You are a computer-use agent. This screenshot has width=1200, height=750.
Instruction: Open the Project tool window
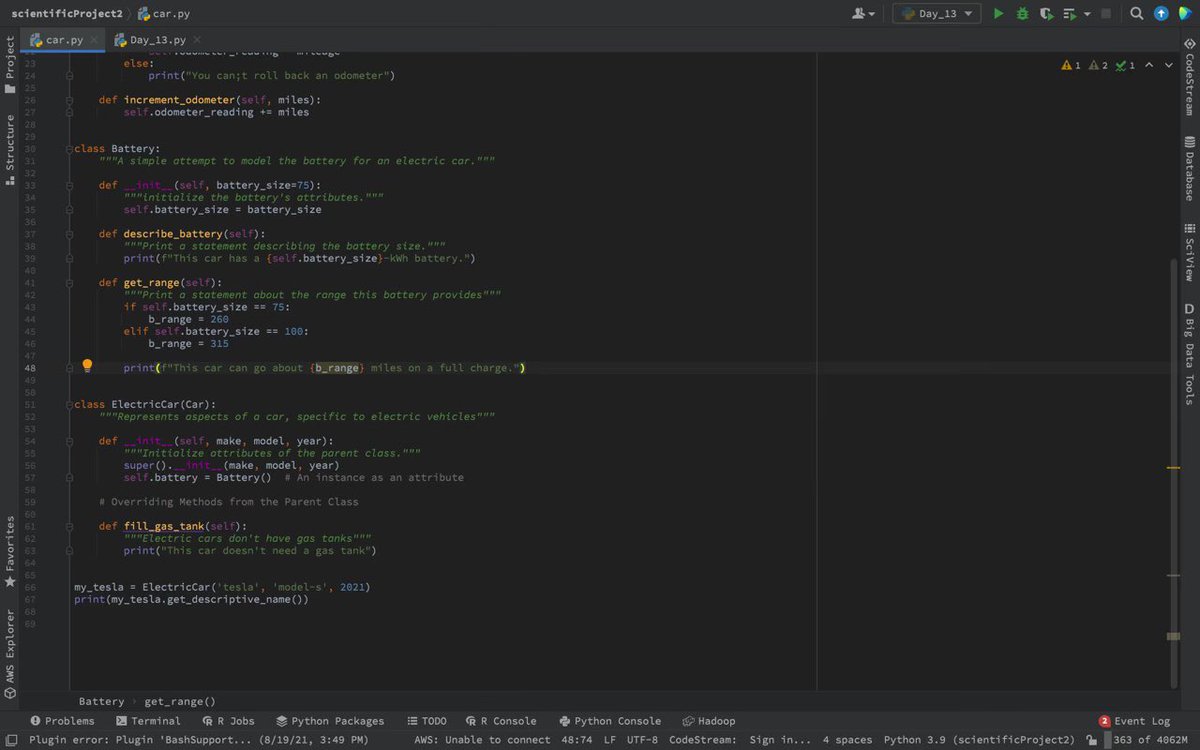click(10, 65)
